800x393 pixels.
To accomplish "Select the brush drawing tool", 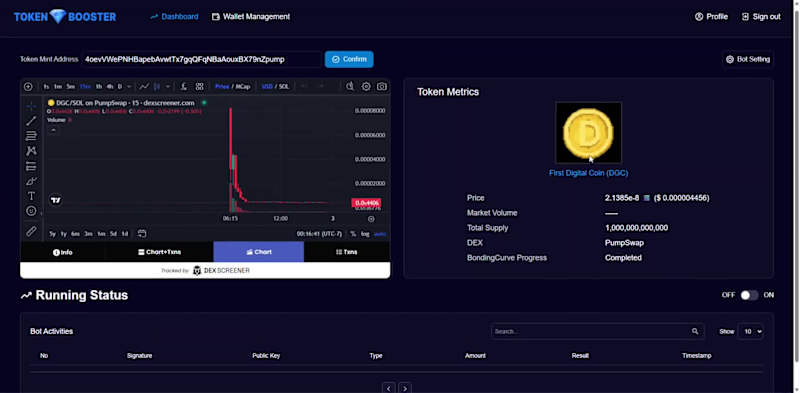I will pos(31,181).
